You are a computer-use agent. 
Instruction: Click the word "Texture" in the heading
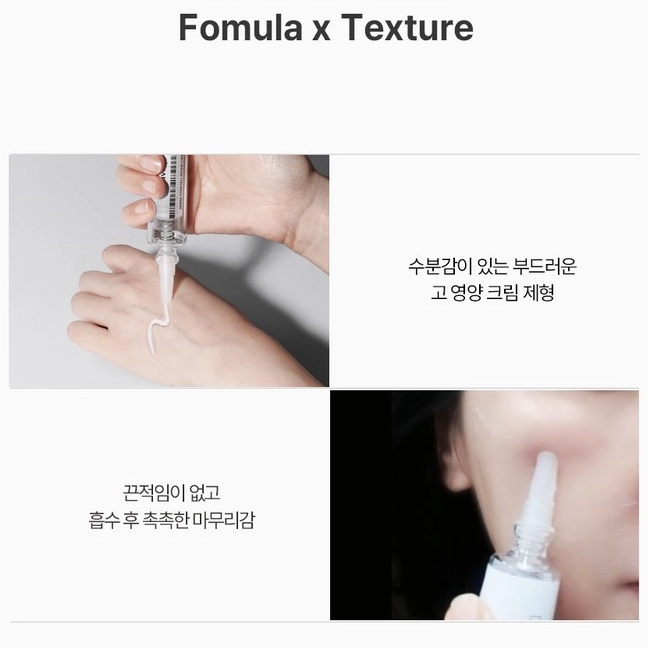(x=407, y=28)
